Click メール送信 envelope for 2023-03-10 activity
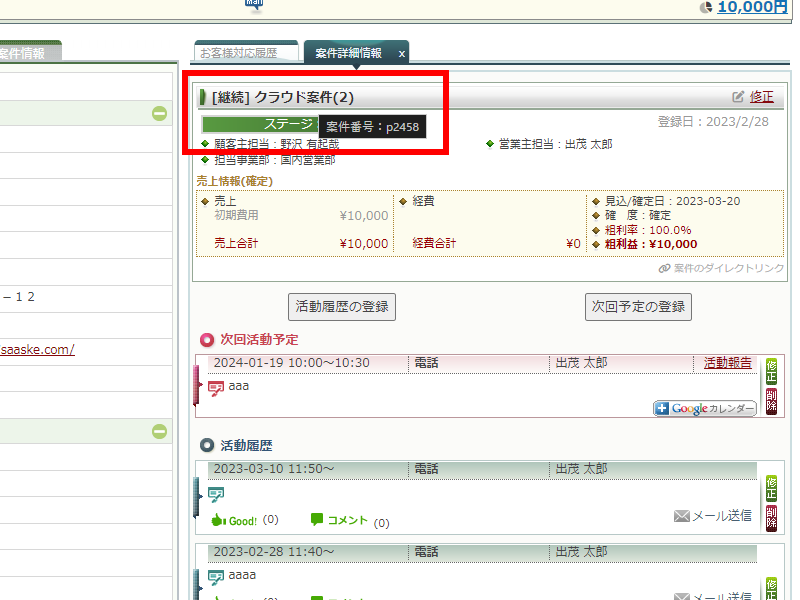 [x=713, y=516]
